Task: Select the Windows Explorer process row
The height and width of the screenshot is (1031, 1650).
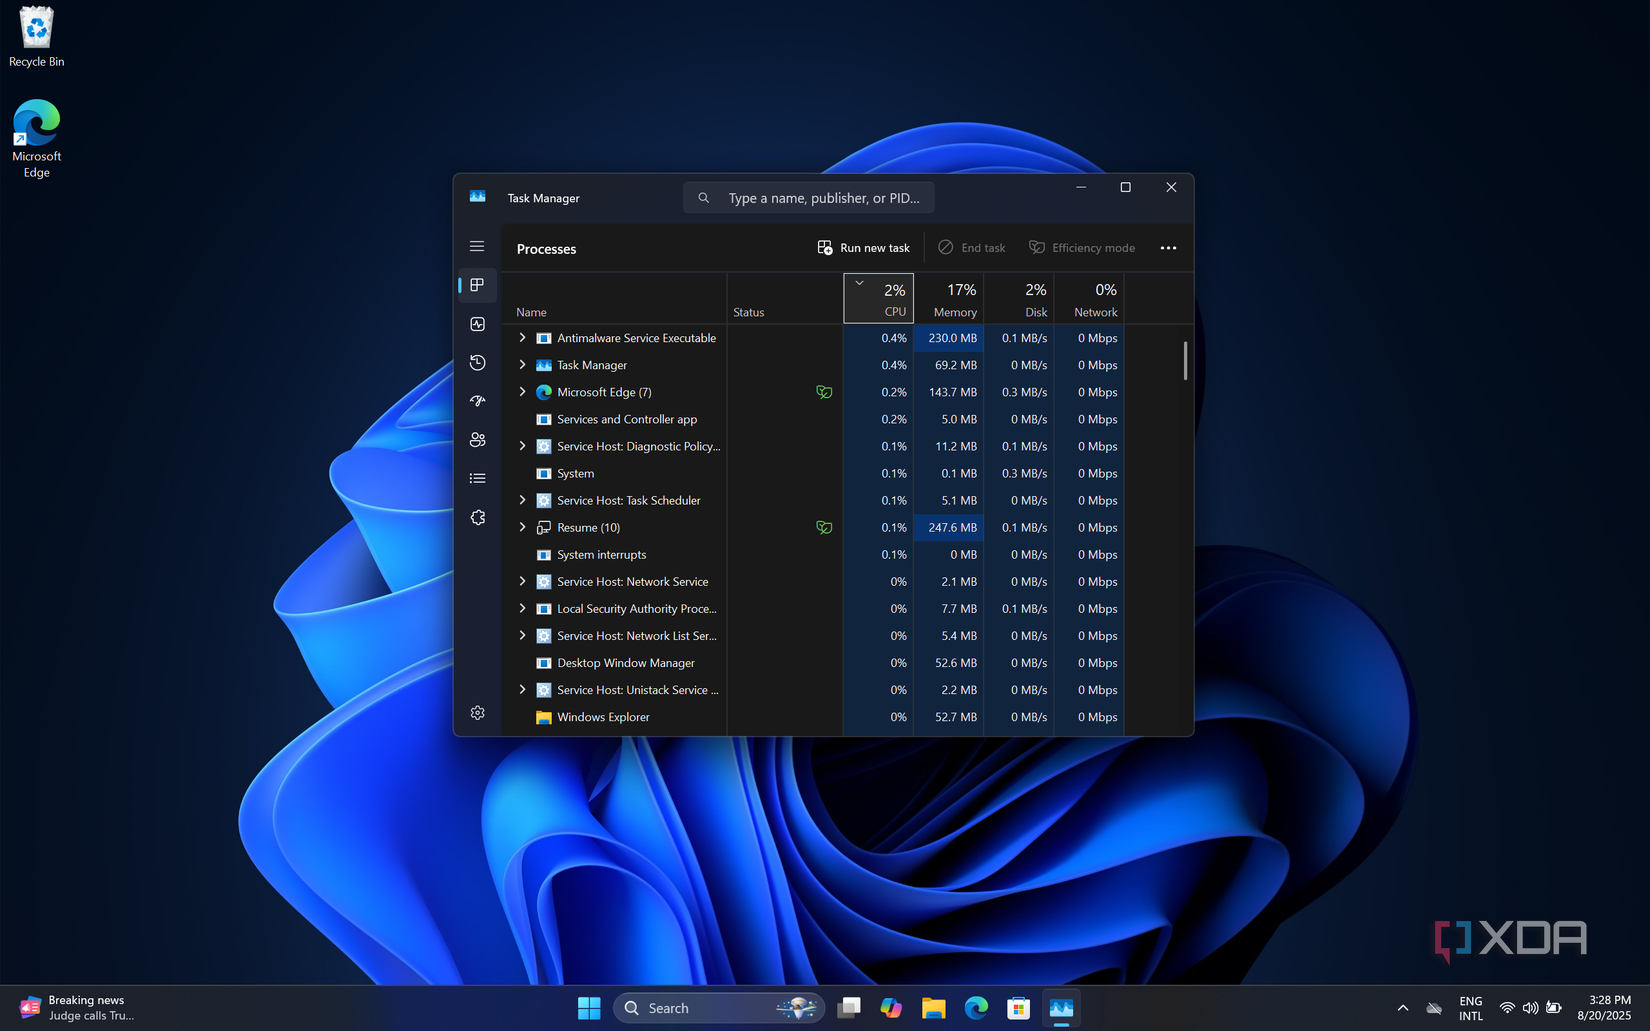Action: pyautogui.click(x=820, y=717)
